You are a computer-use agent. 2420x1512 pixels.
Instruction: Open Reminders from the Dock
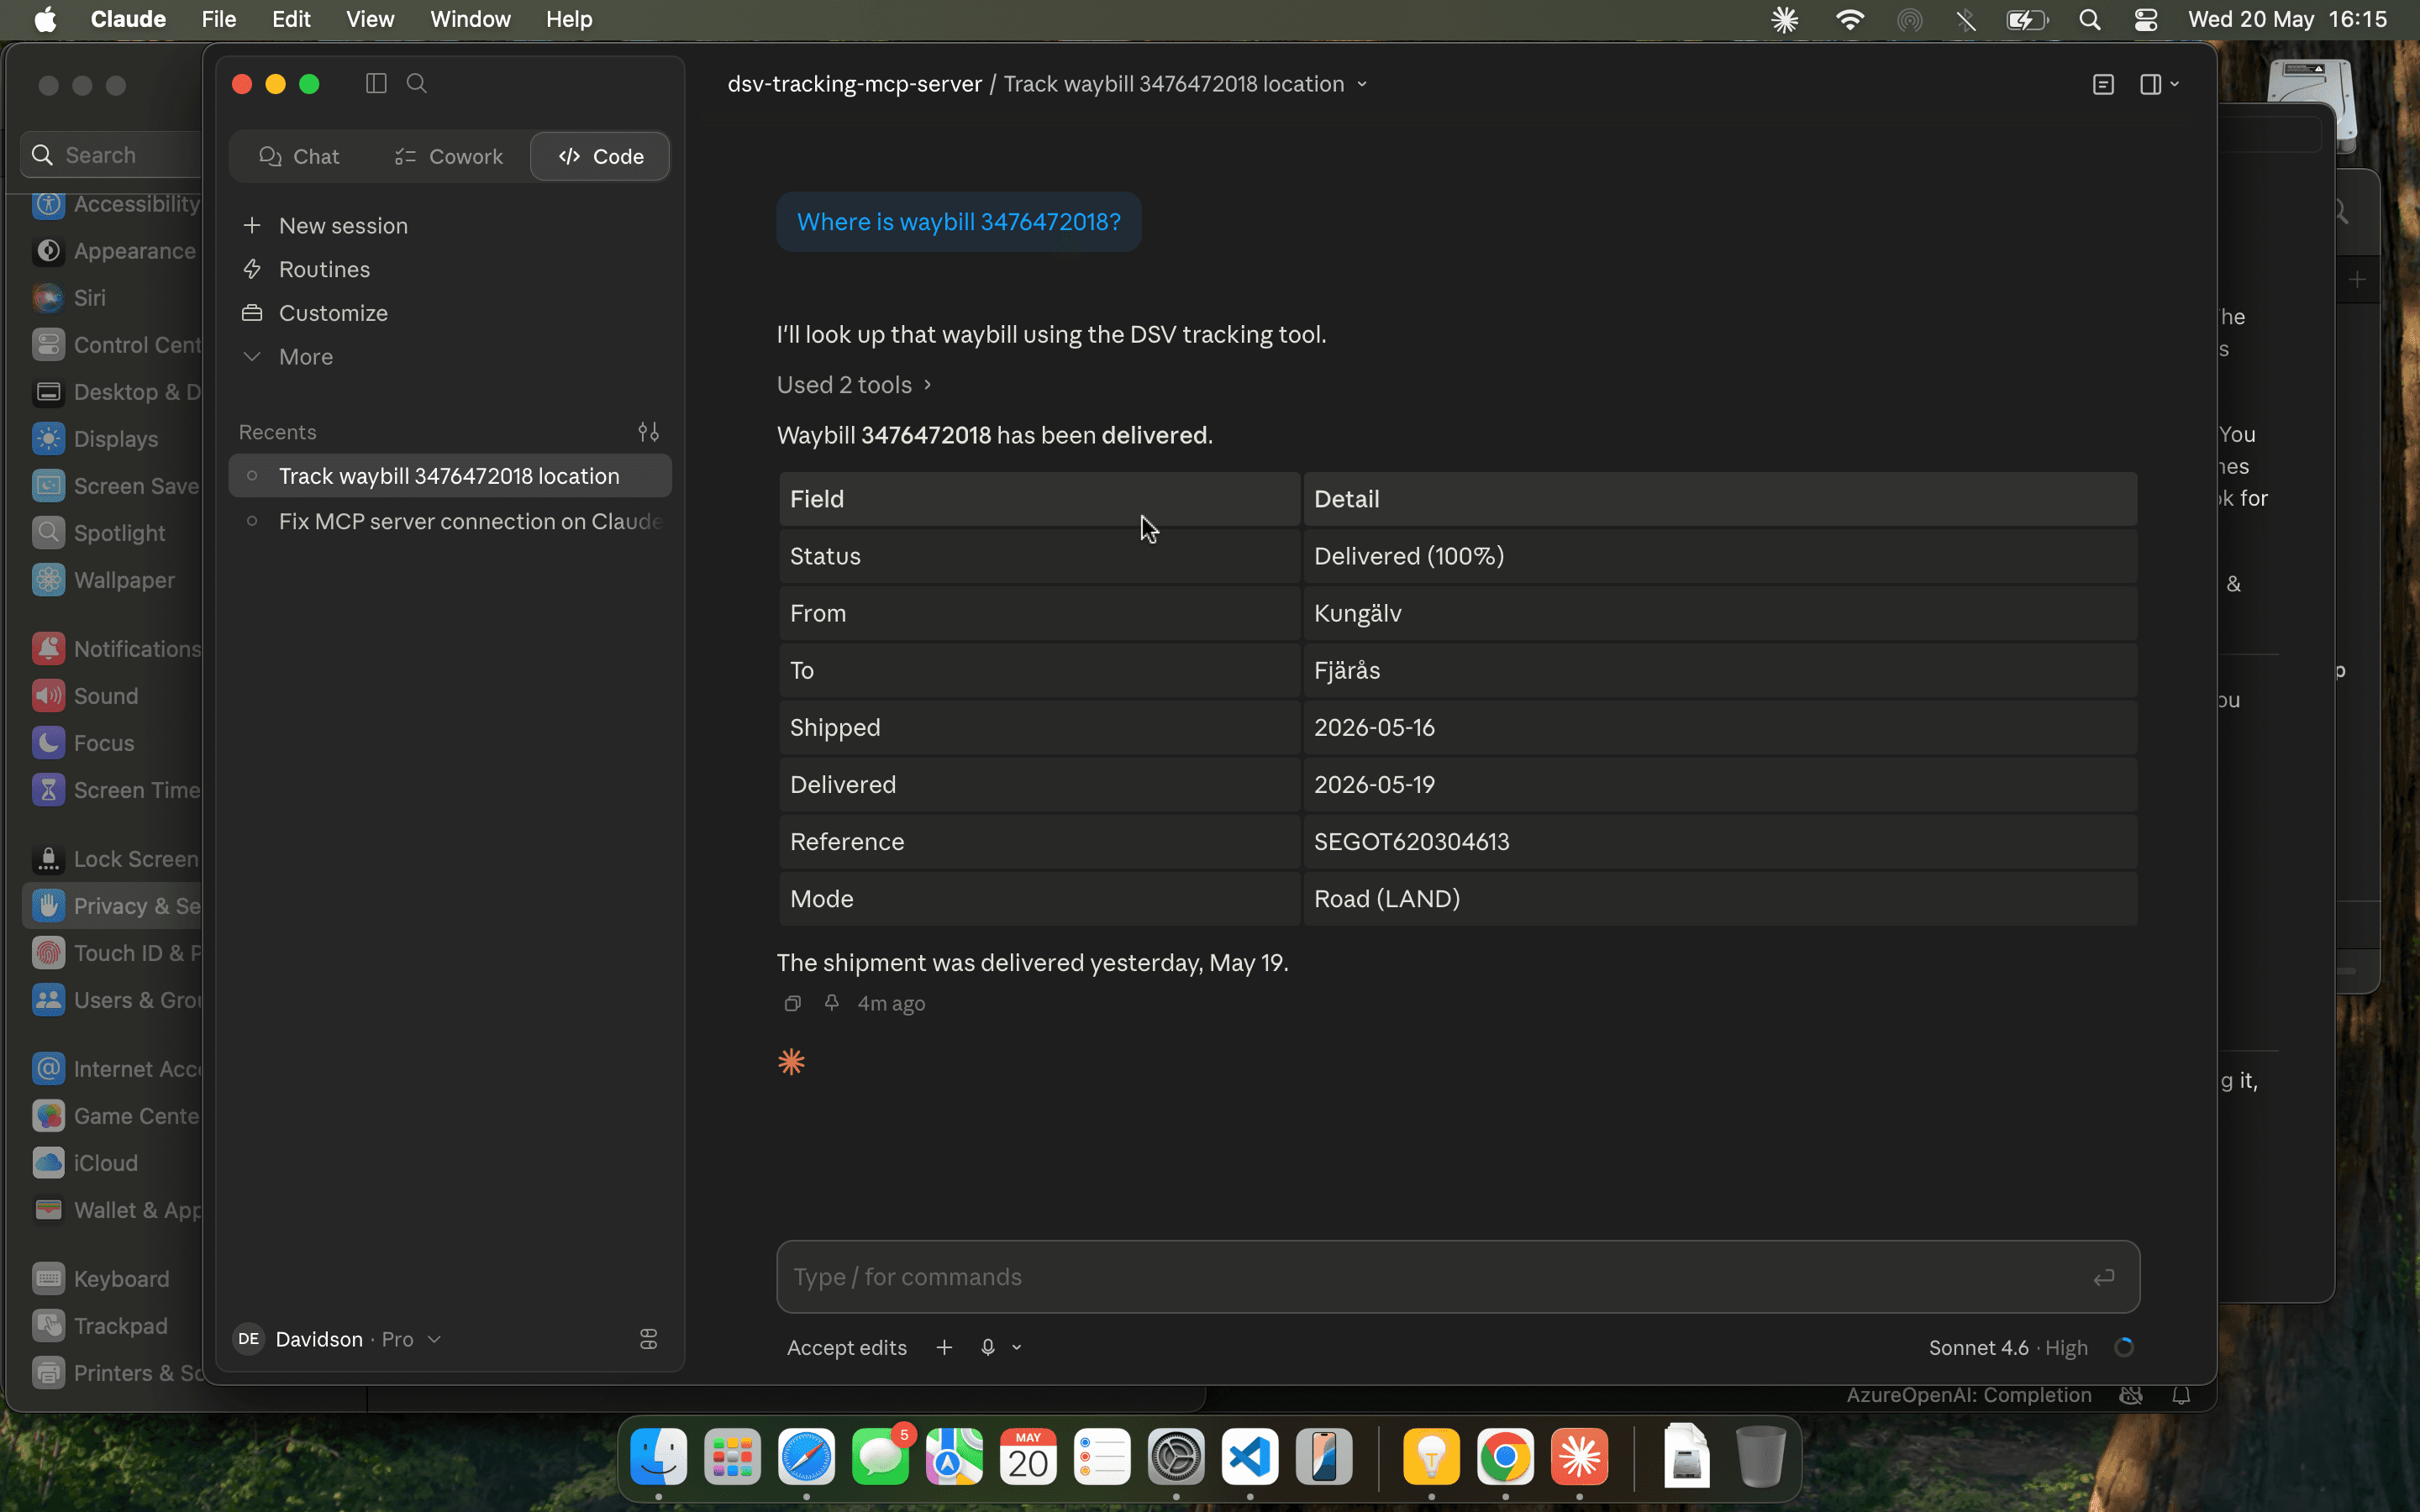(1102, 1457)
